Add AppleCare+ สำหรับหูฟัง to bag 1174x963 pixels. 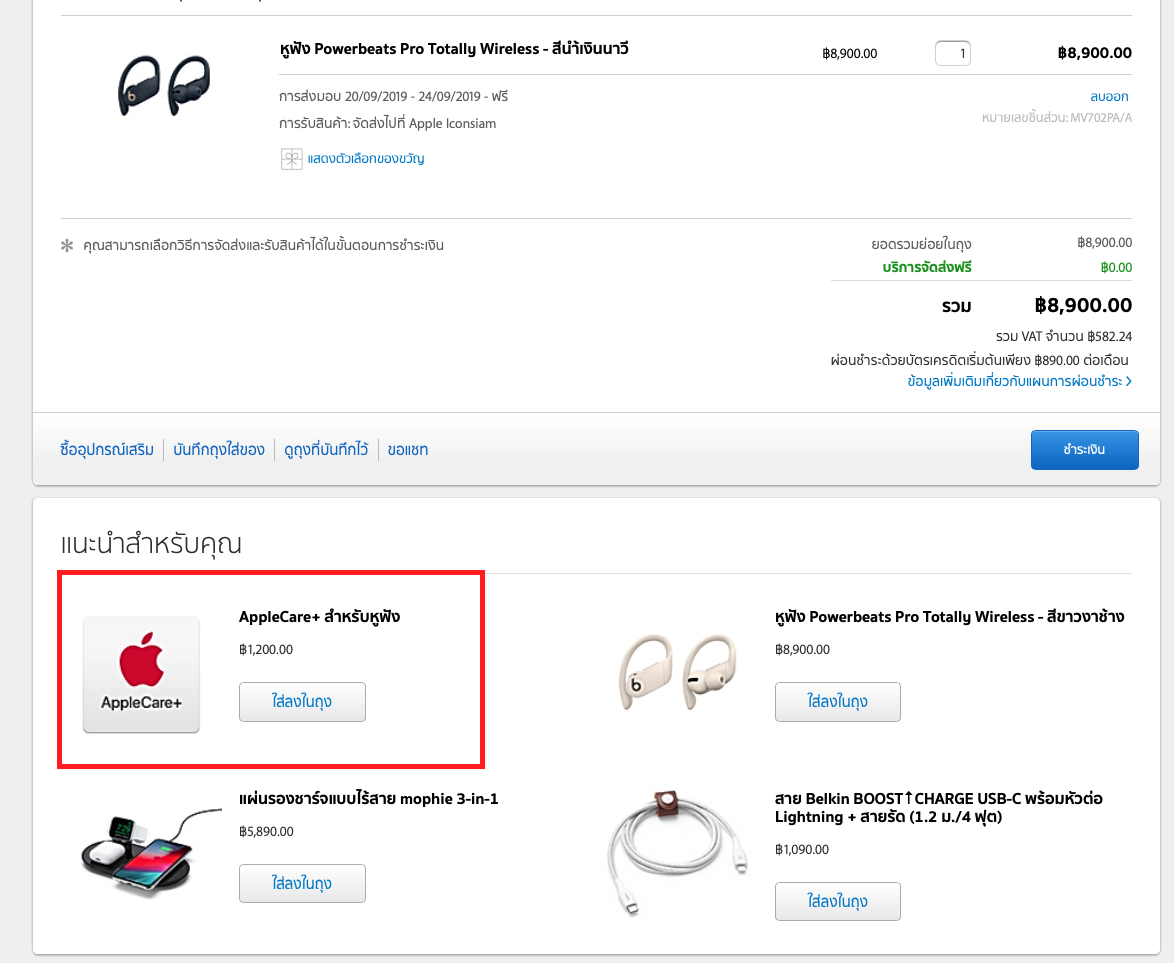[x=302, y=702]
